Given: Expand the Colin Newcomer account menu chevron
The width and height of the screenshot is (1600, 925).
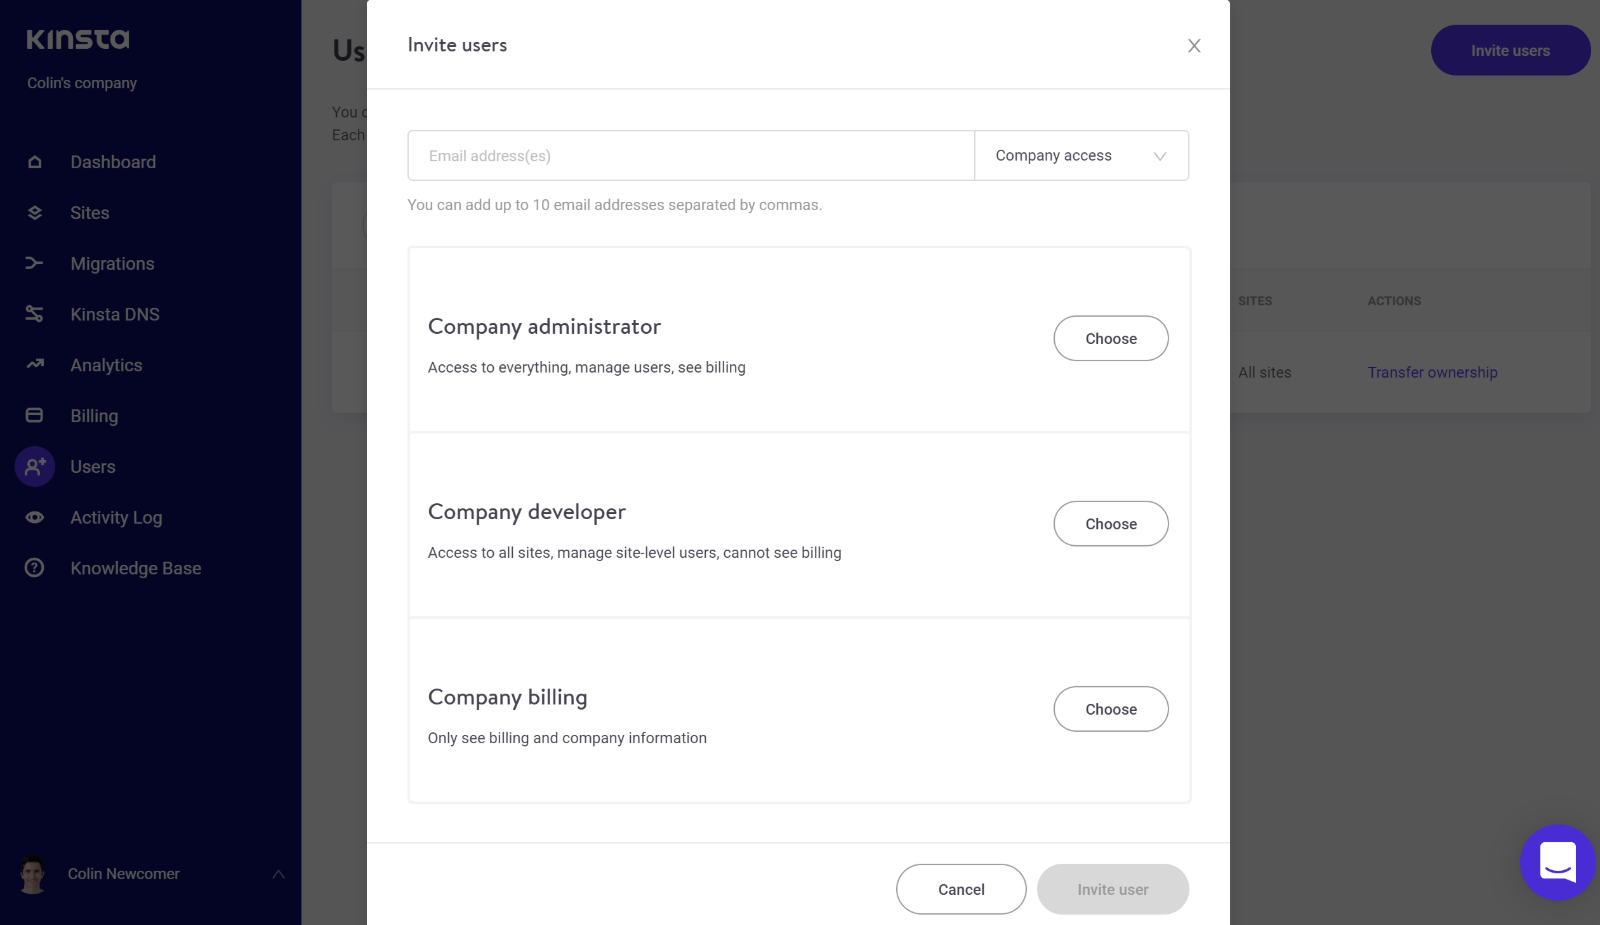Looking at the screenshot, I should (x=279, y=874).
